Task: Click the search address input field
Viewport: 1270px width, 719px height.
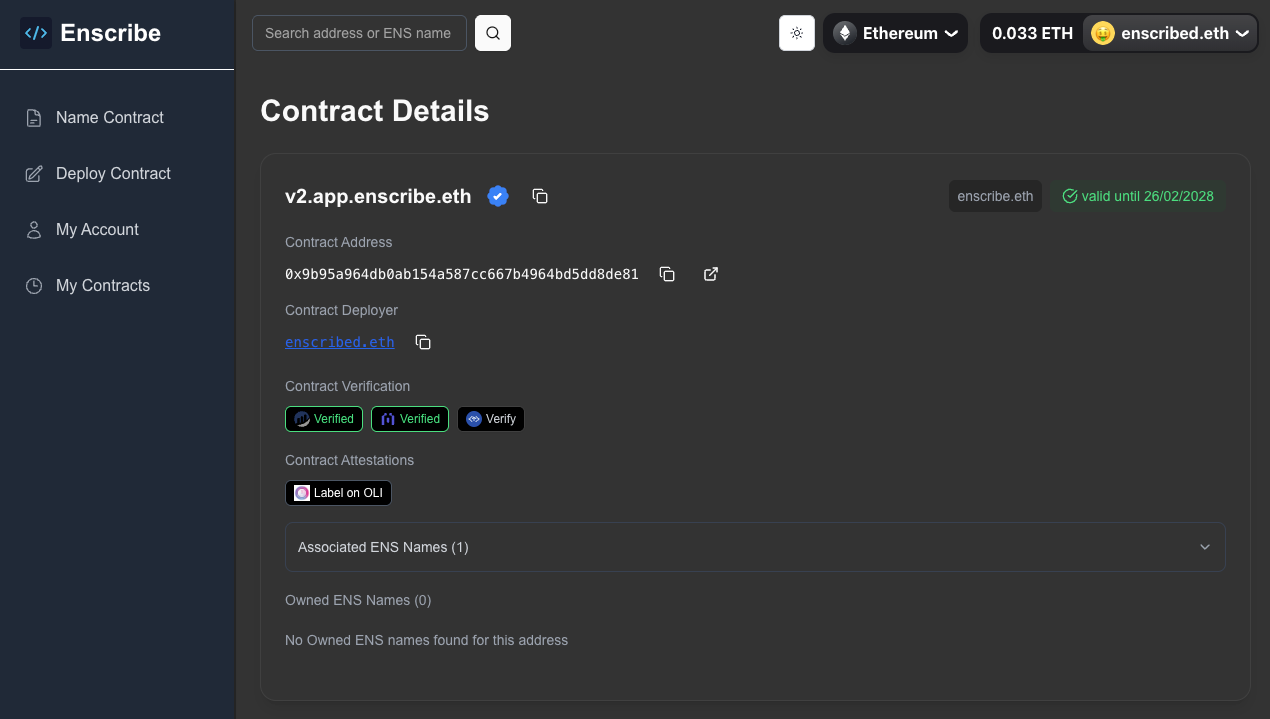Action: (x=358, y=32)
